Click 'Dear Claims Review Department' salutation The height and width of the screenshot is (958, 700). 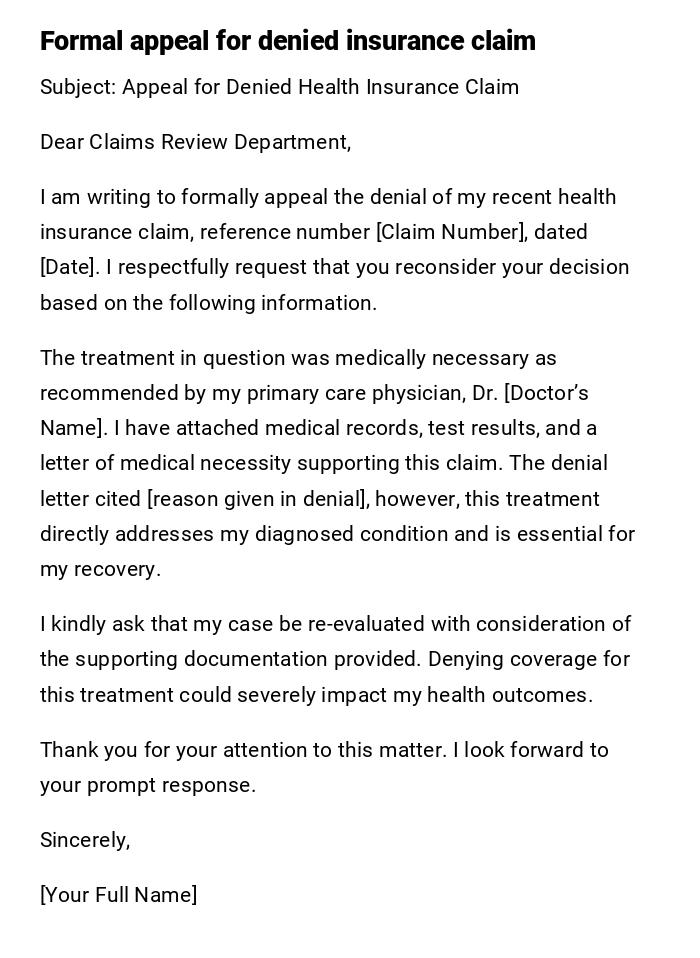pos(195,142)
